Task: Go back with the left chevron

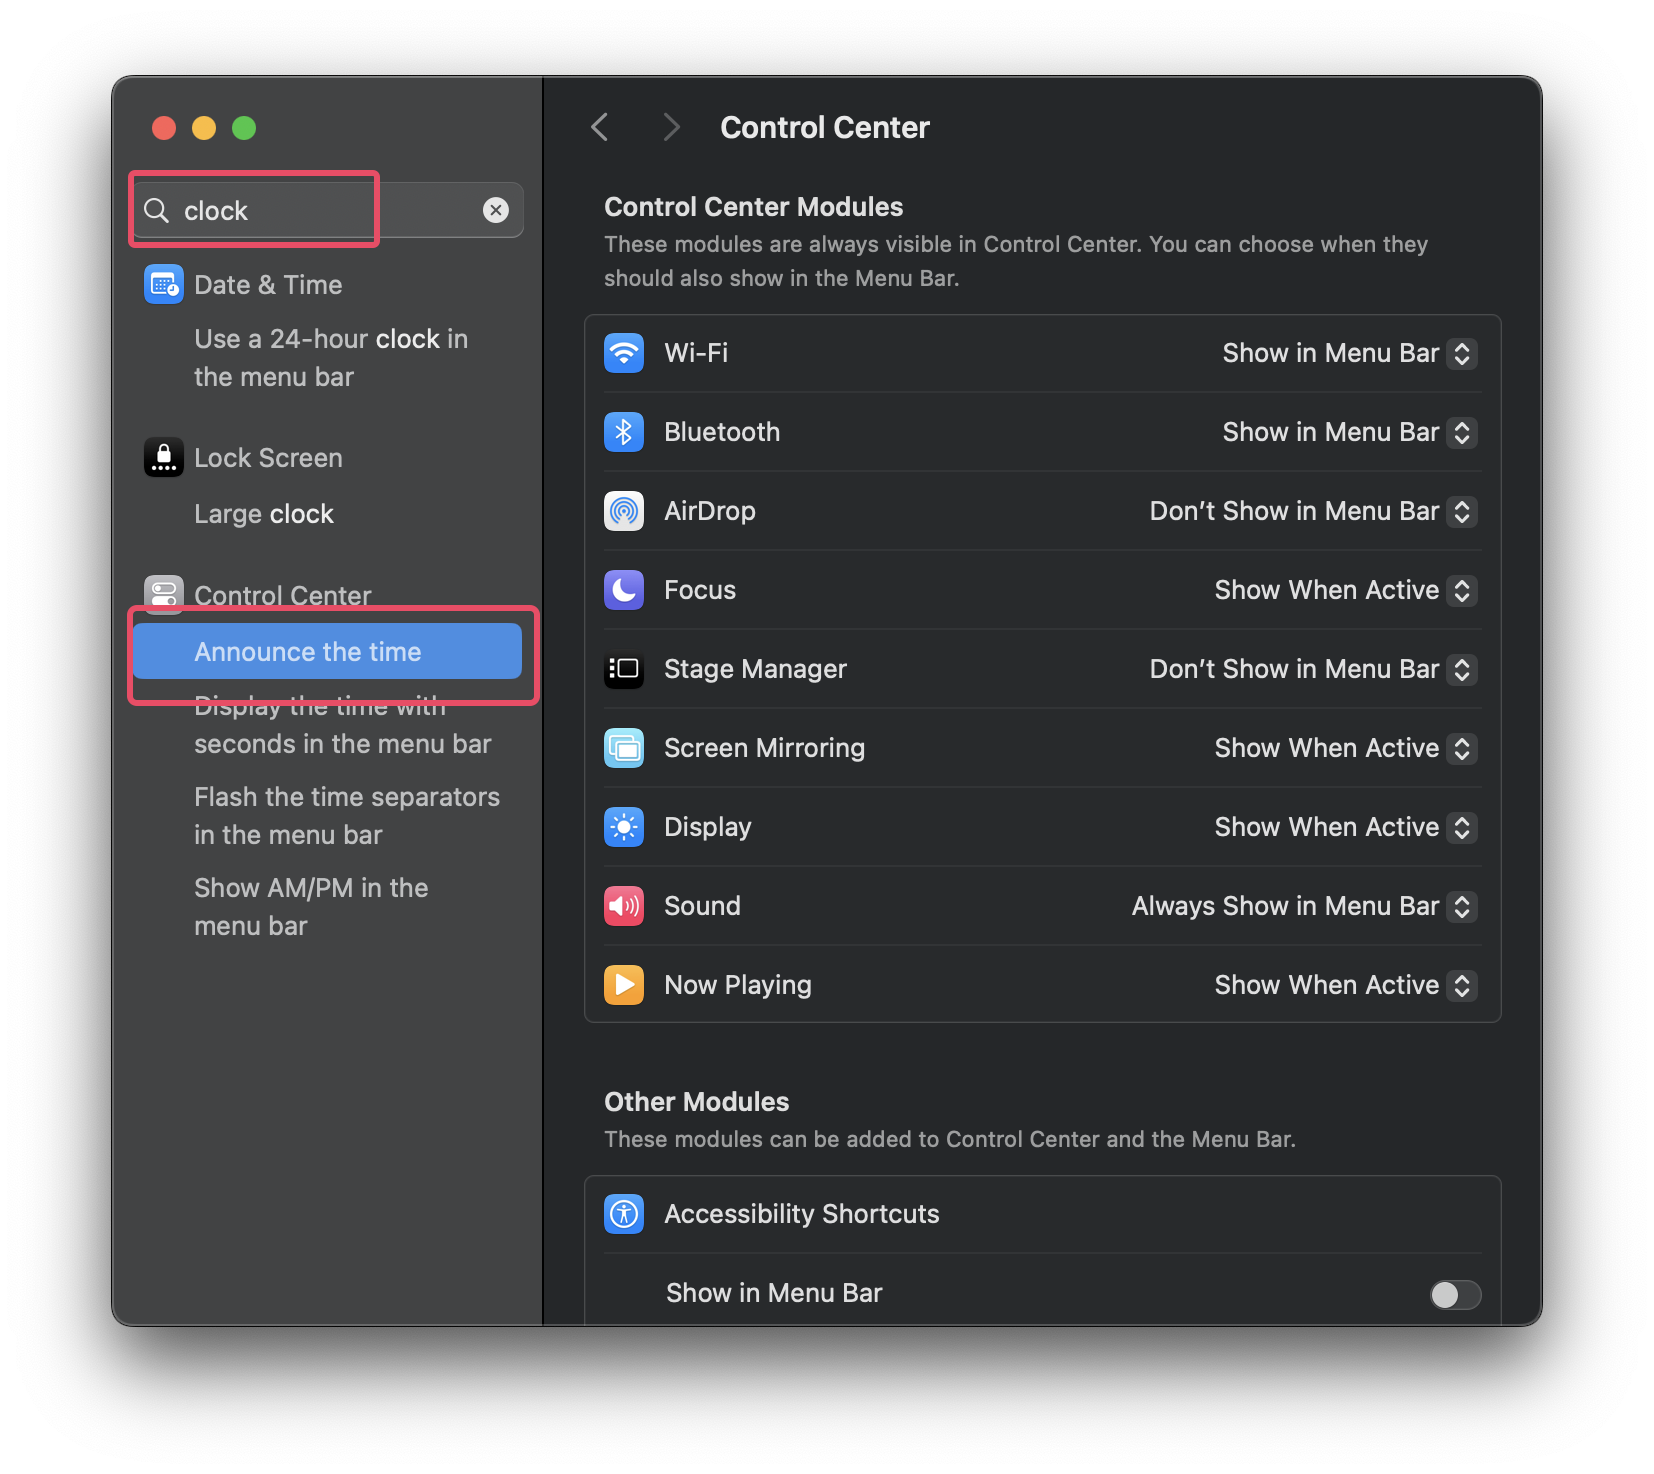Action: (600, 127)
